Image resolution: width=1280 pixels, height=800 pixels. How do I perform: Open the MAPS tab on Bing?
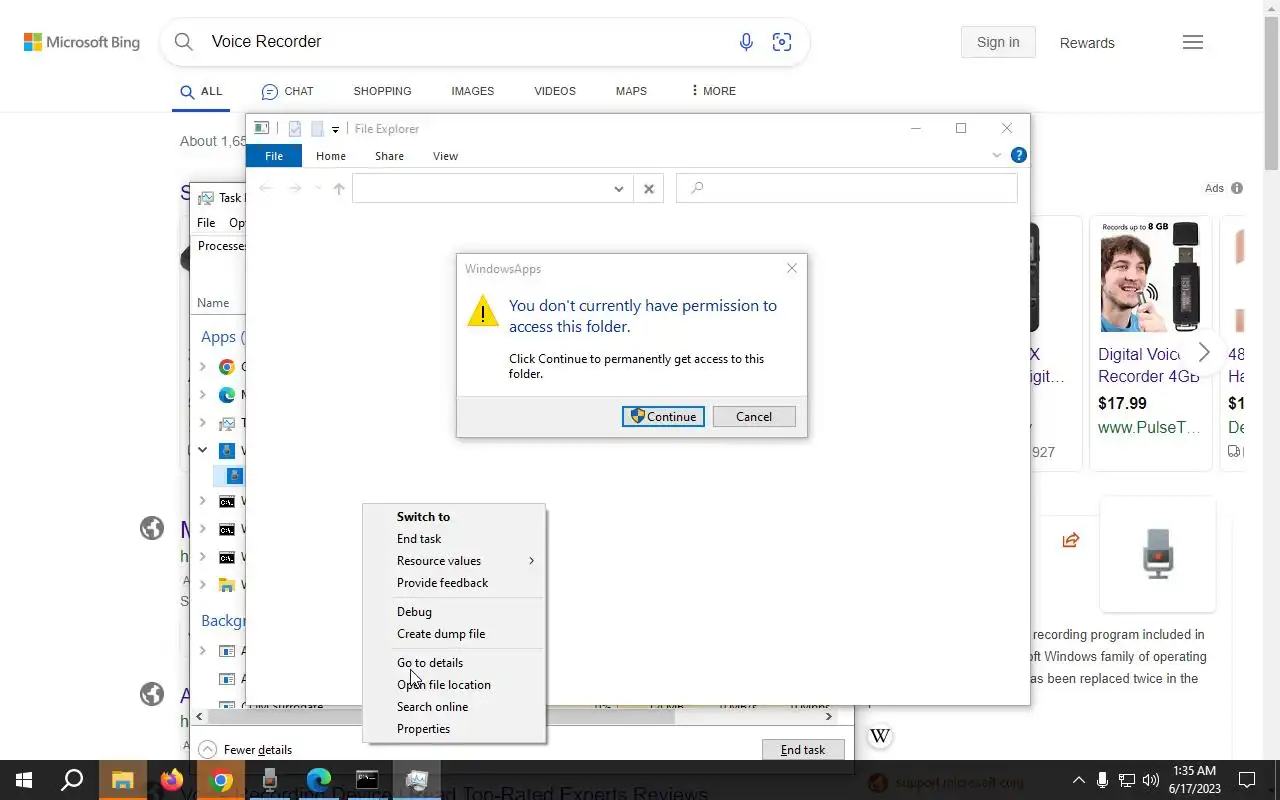(631, 91)
